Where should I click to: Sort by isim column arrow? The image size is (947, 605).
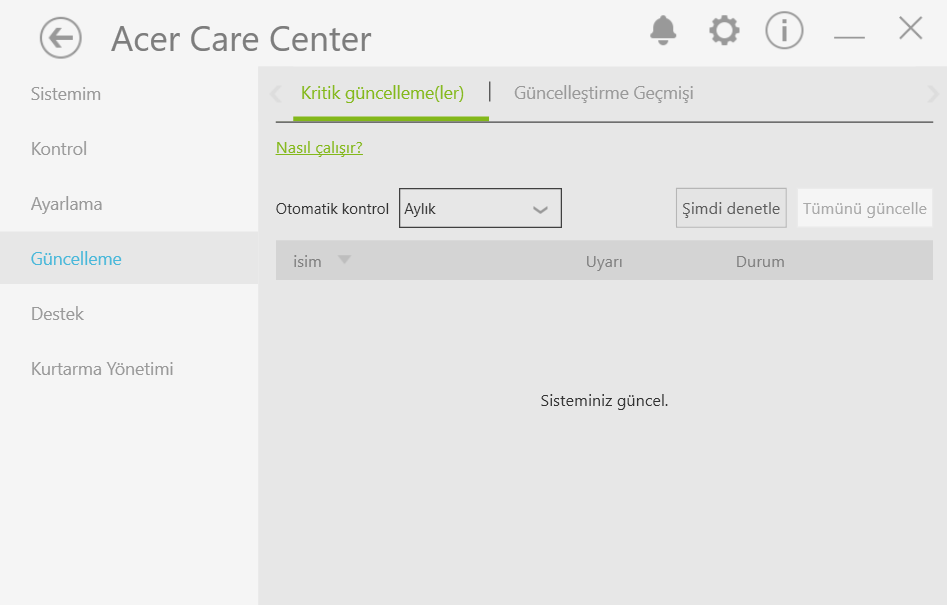coord(344,260)
